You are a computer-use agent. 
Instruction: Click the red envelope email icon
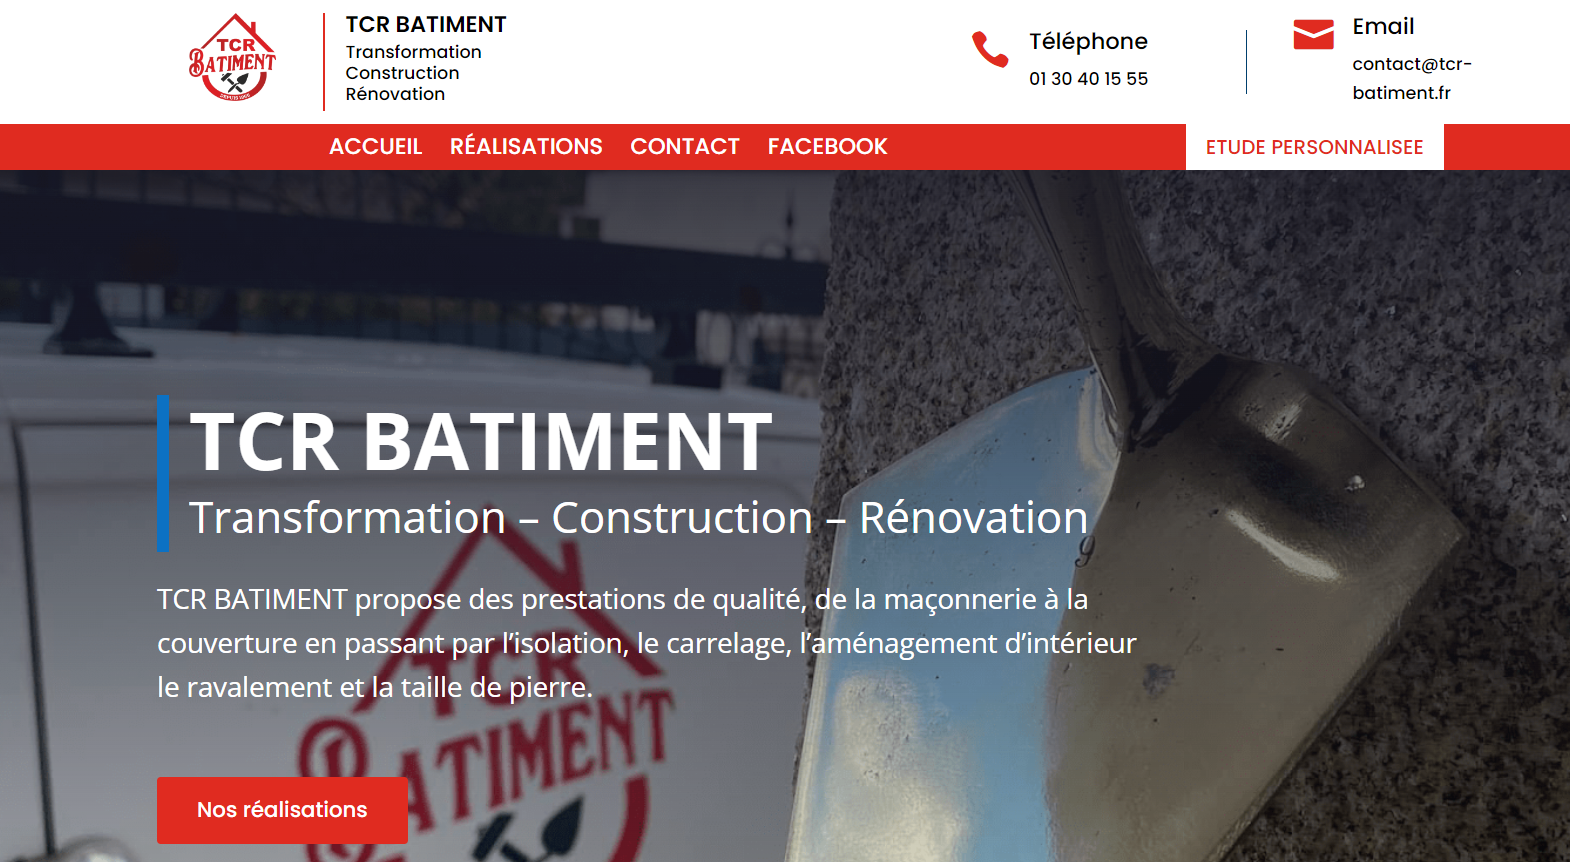click(1313, 34)
